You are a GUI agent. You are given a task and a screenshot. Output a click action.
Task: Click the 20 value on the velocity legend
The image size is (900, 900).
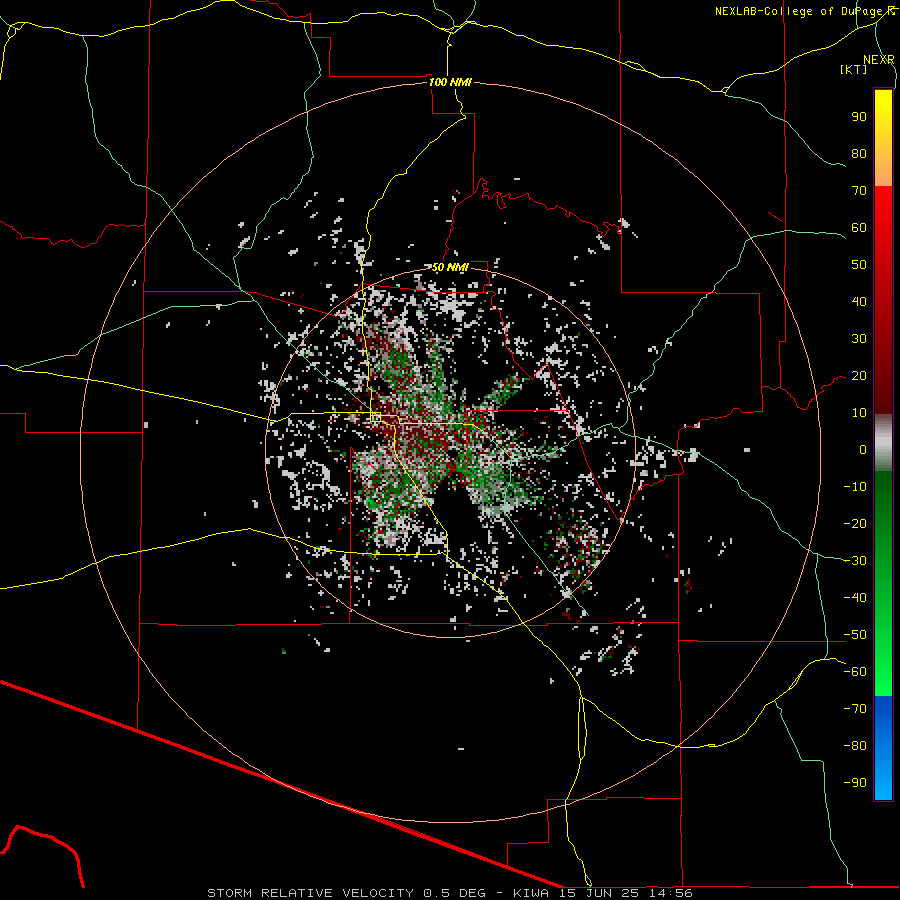[x=859, y=376]
